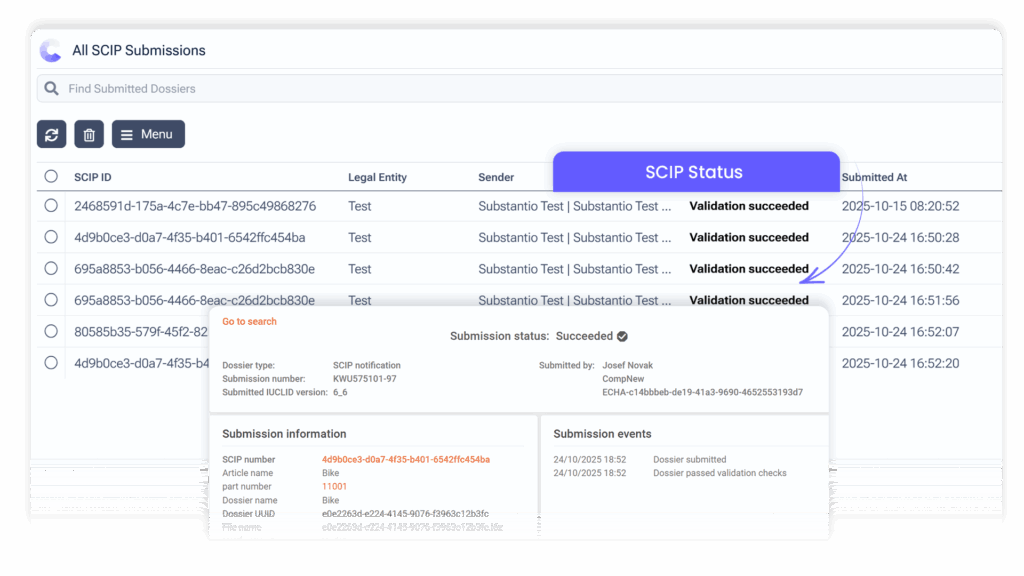This screenshot has width=1024, height=576.
Task: Select row starting with 80585b35-579f
Action: (51, 332)
